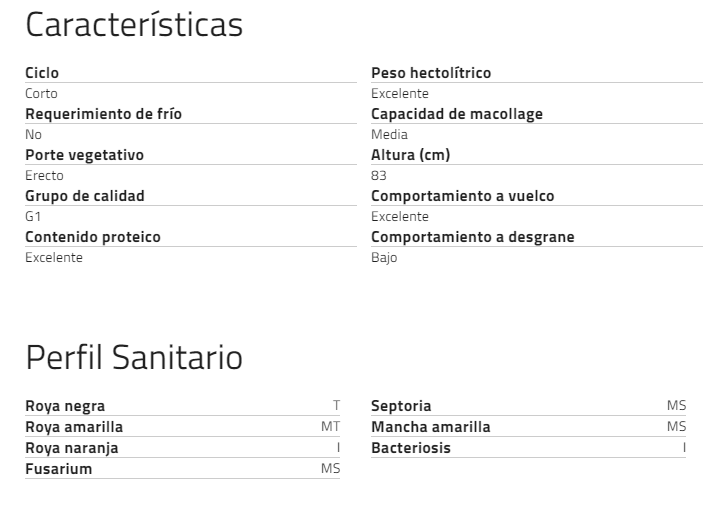Click the Altura (cm) label
Image resolution: width=716 pixels, height=508 pixels.
coord(411,155)
